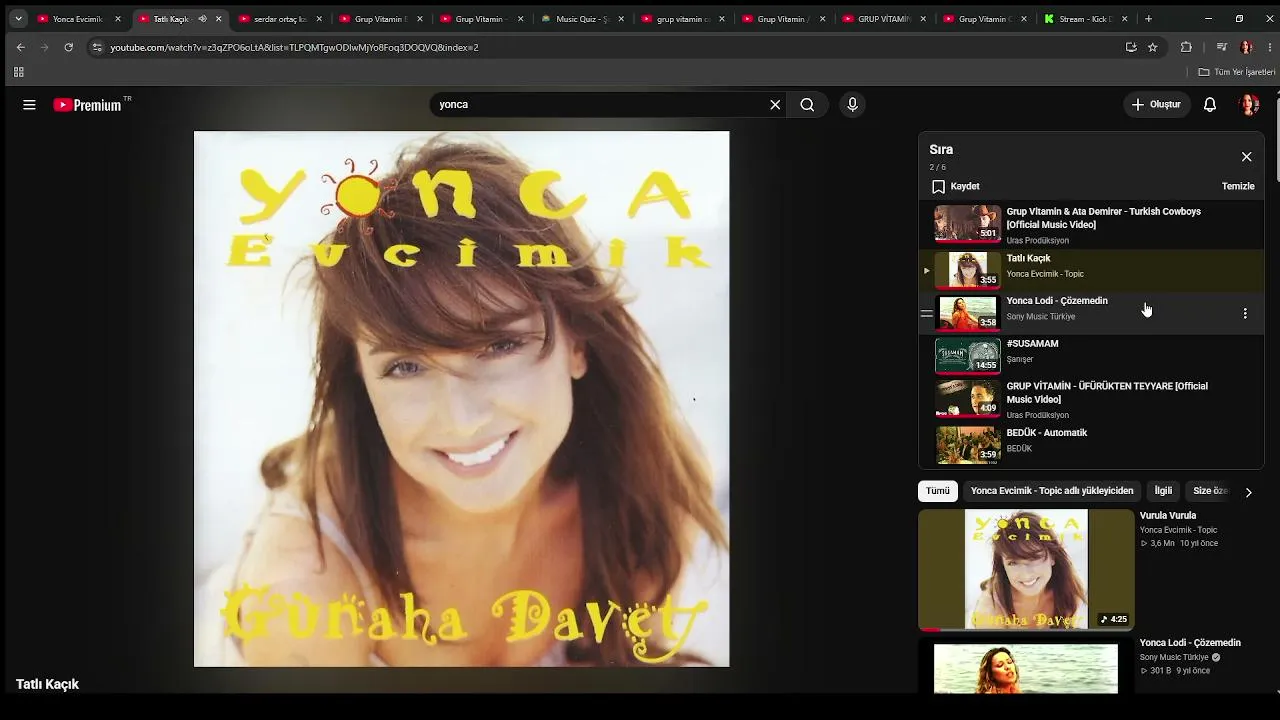1280x720 pixels.
Task: Reload the current page
Action: 68,47
